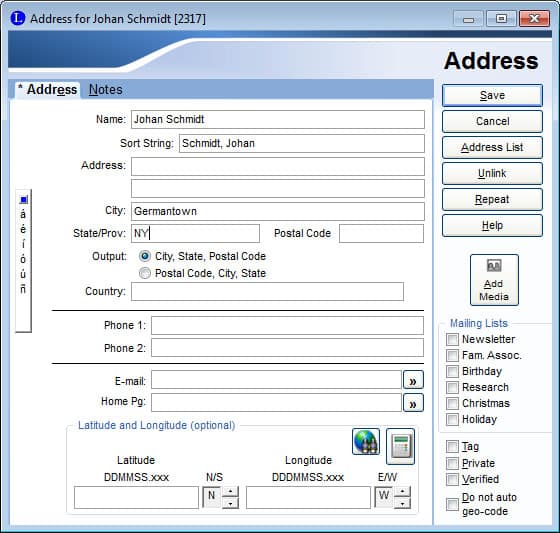Click the Name field with Johan Schmidt
The height and width of the screenshot is (533, 560).
point(278,119)
